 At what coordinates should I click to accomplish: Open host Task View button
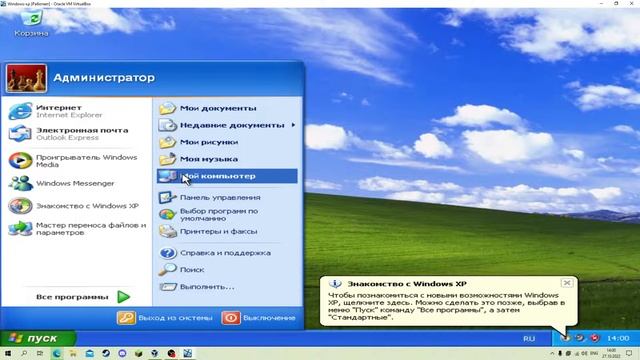[40, 353]
